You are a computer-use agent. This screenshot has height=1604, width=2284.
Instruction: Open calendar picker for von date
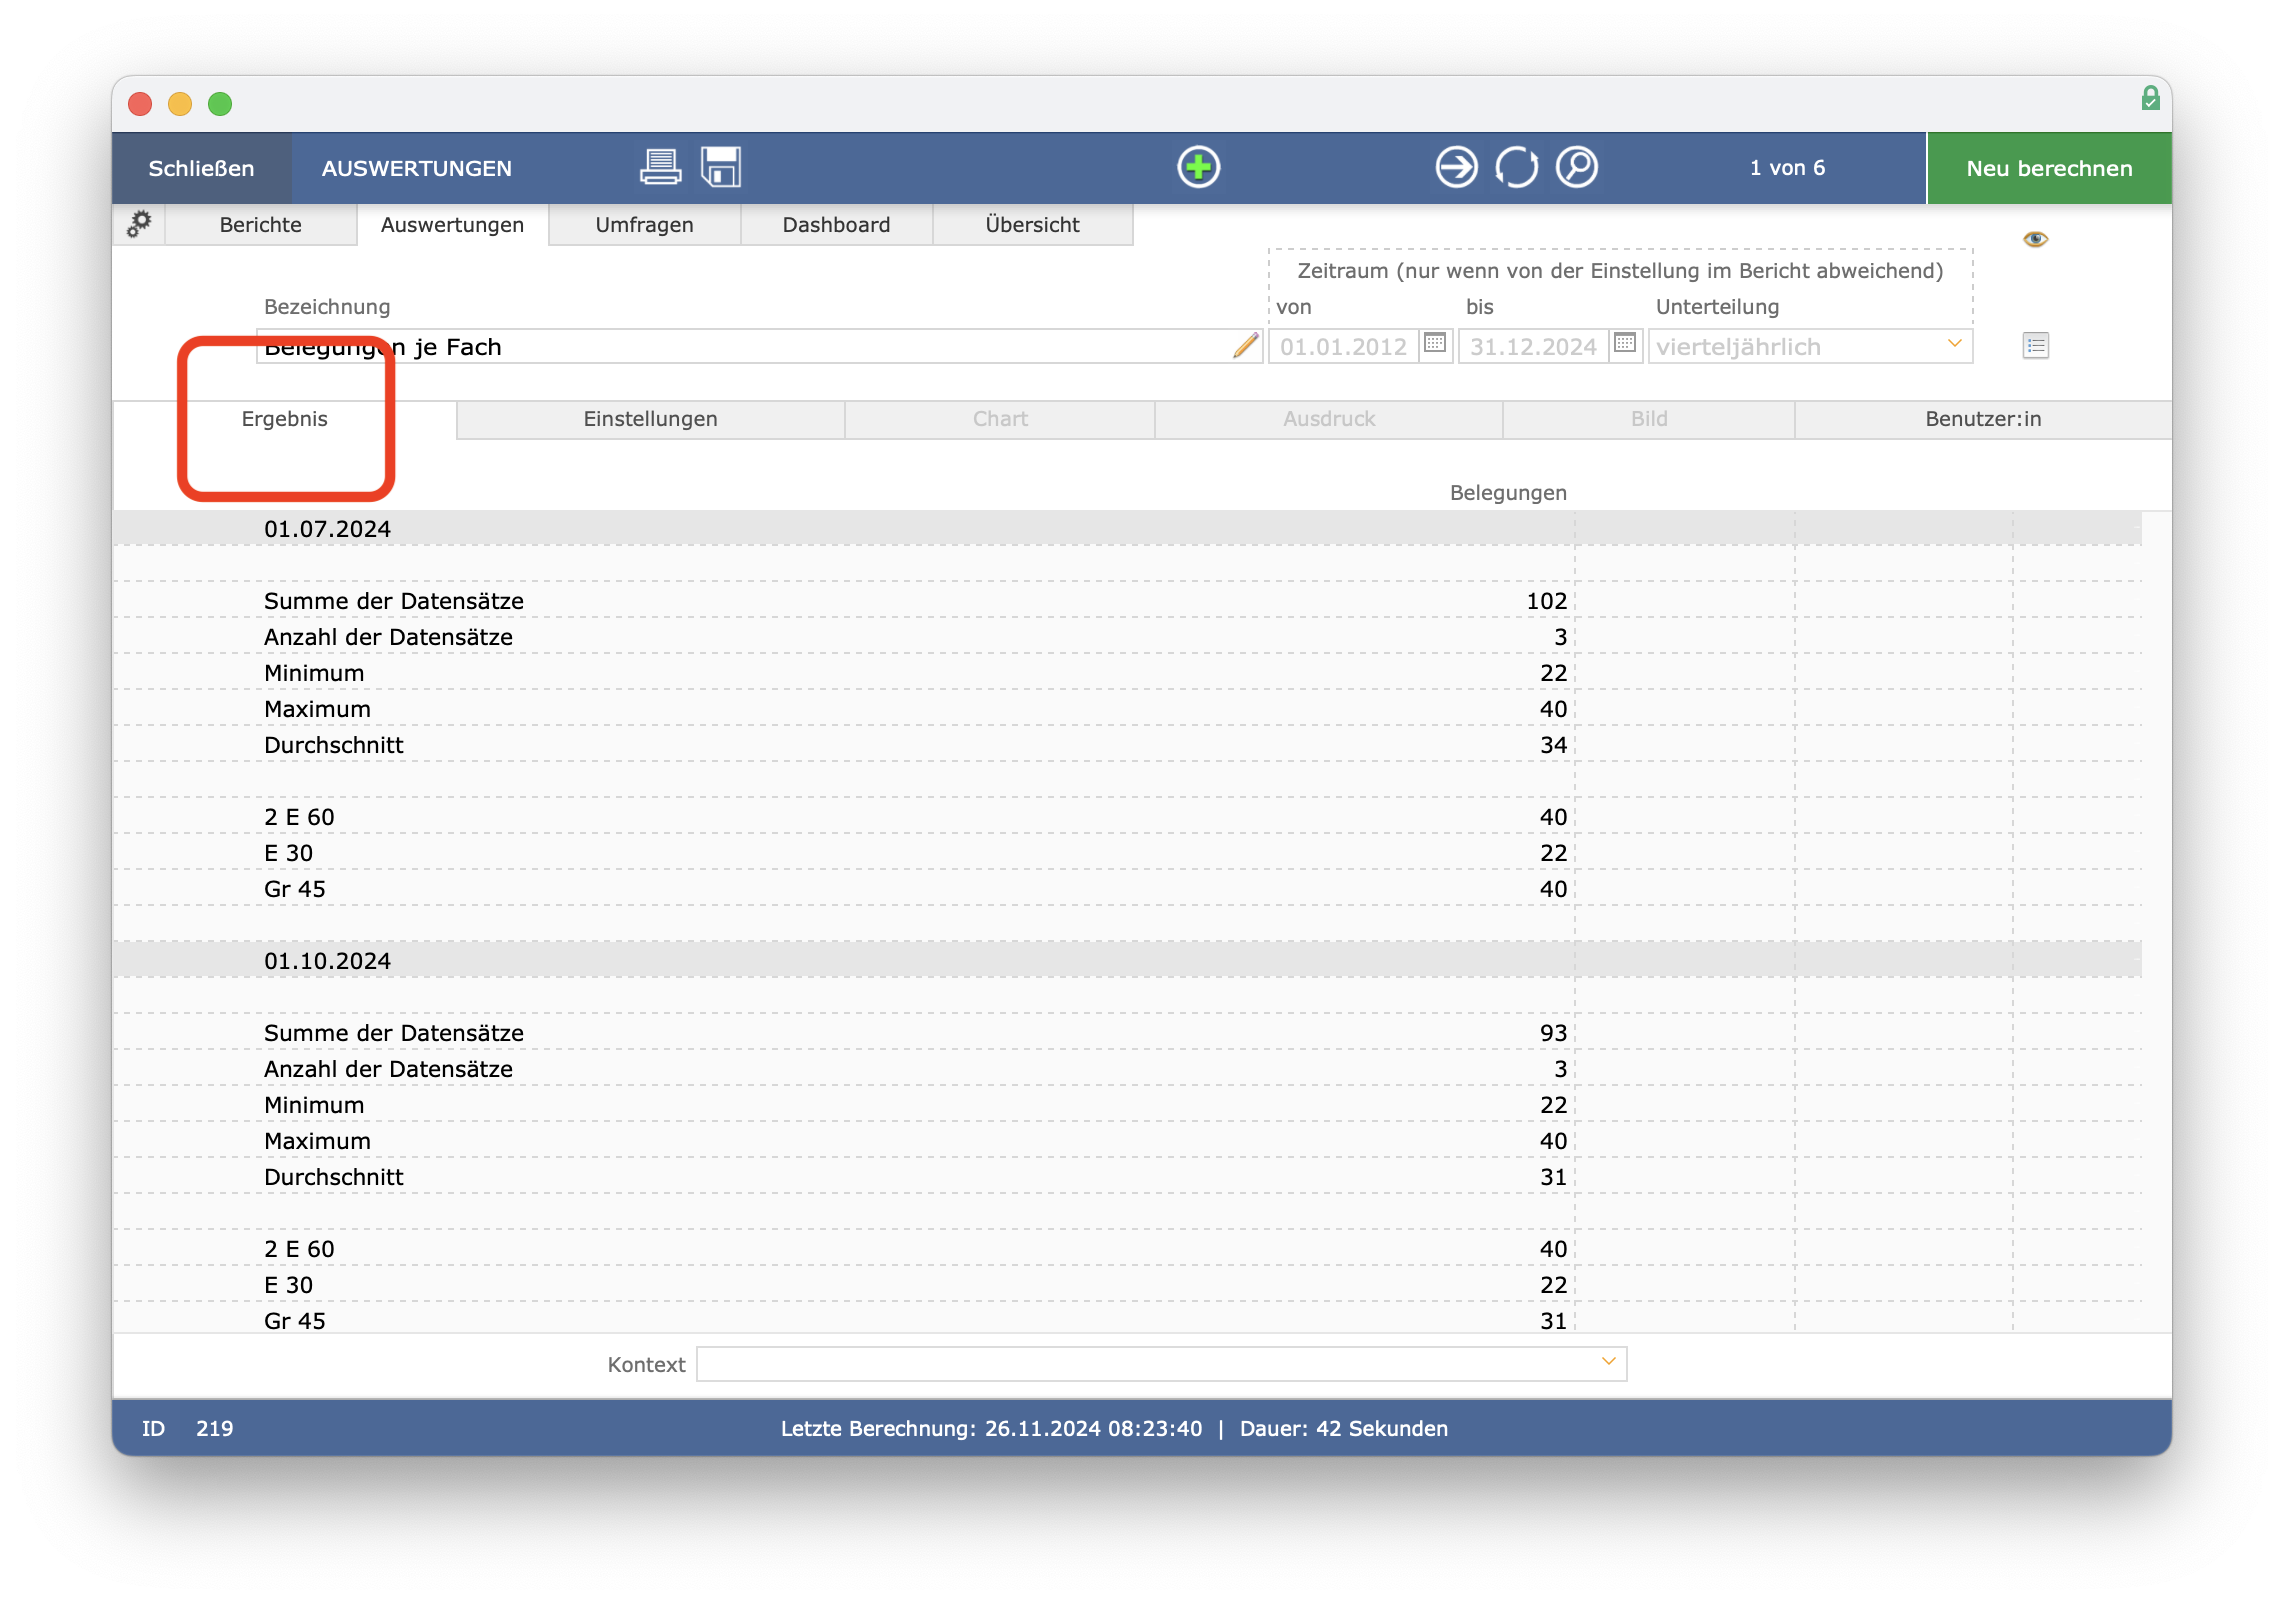pos(1435,344)
